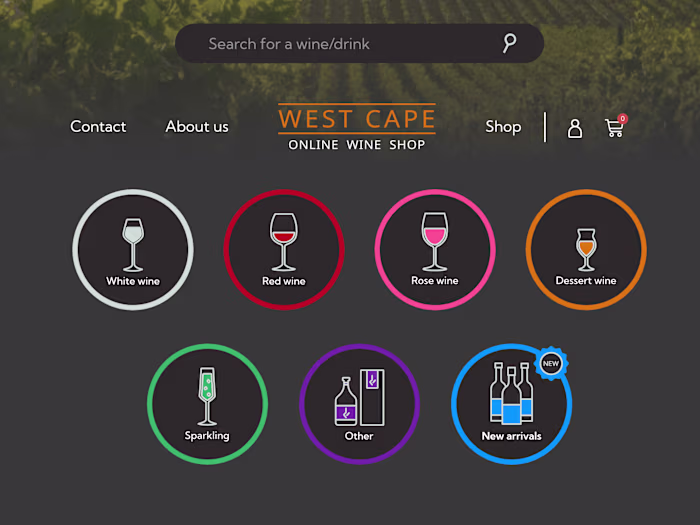Viewport: 700px width, 525px height.
Task: Open the user account icon
Action: tap(575, 128)
